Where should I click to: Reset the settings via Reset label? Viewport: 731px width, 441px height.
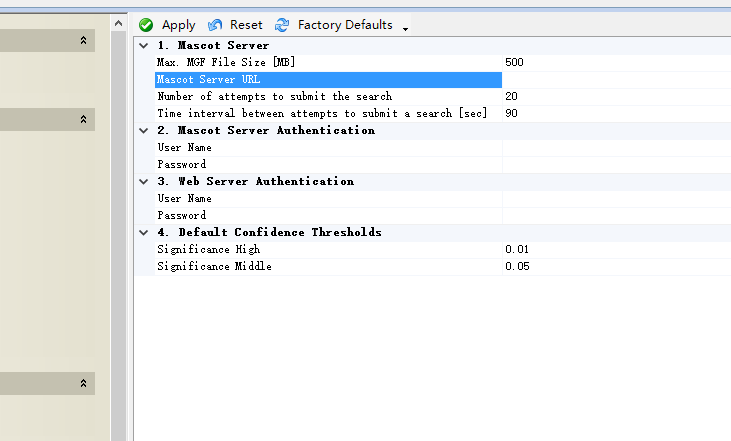[246, 25]
